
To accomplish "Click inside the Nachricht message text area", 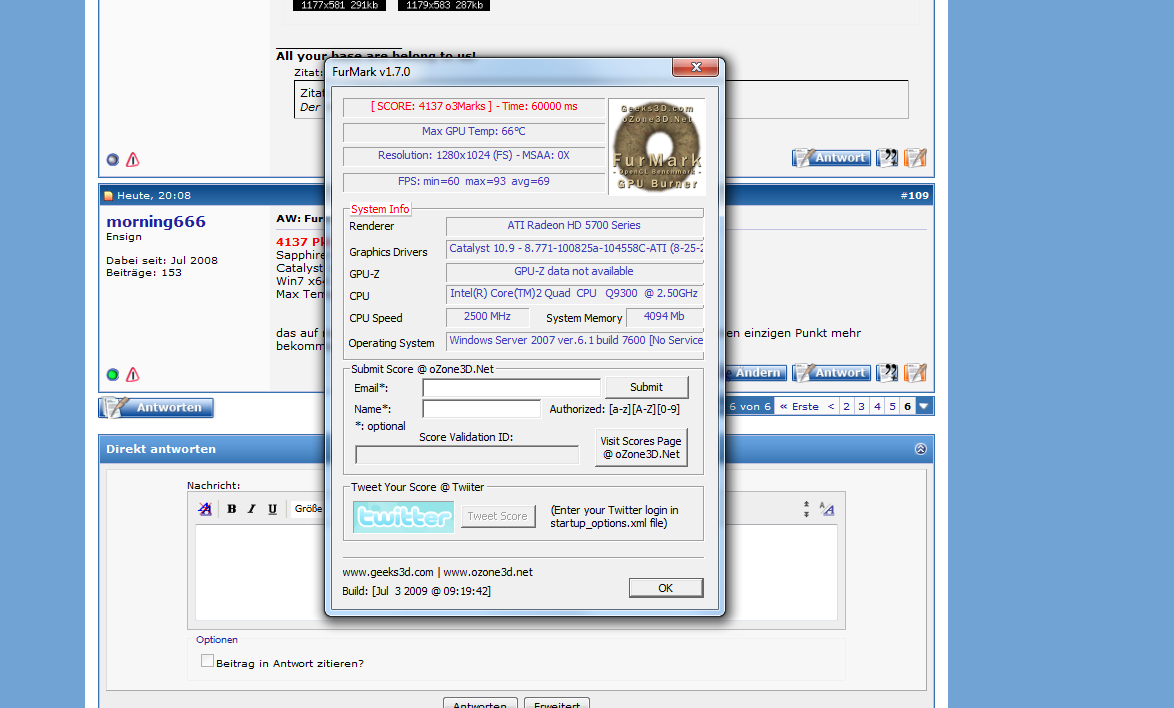I will [x=517, y=573].
